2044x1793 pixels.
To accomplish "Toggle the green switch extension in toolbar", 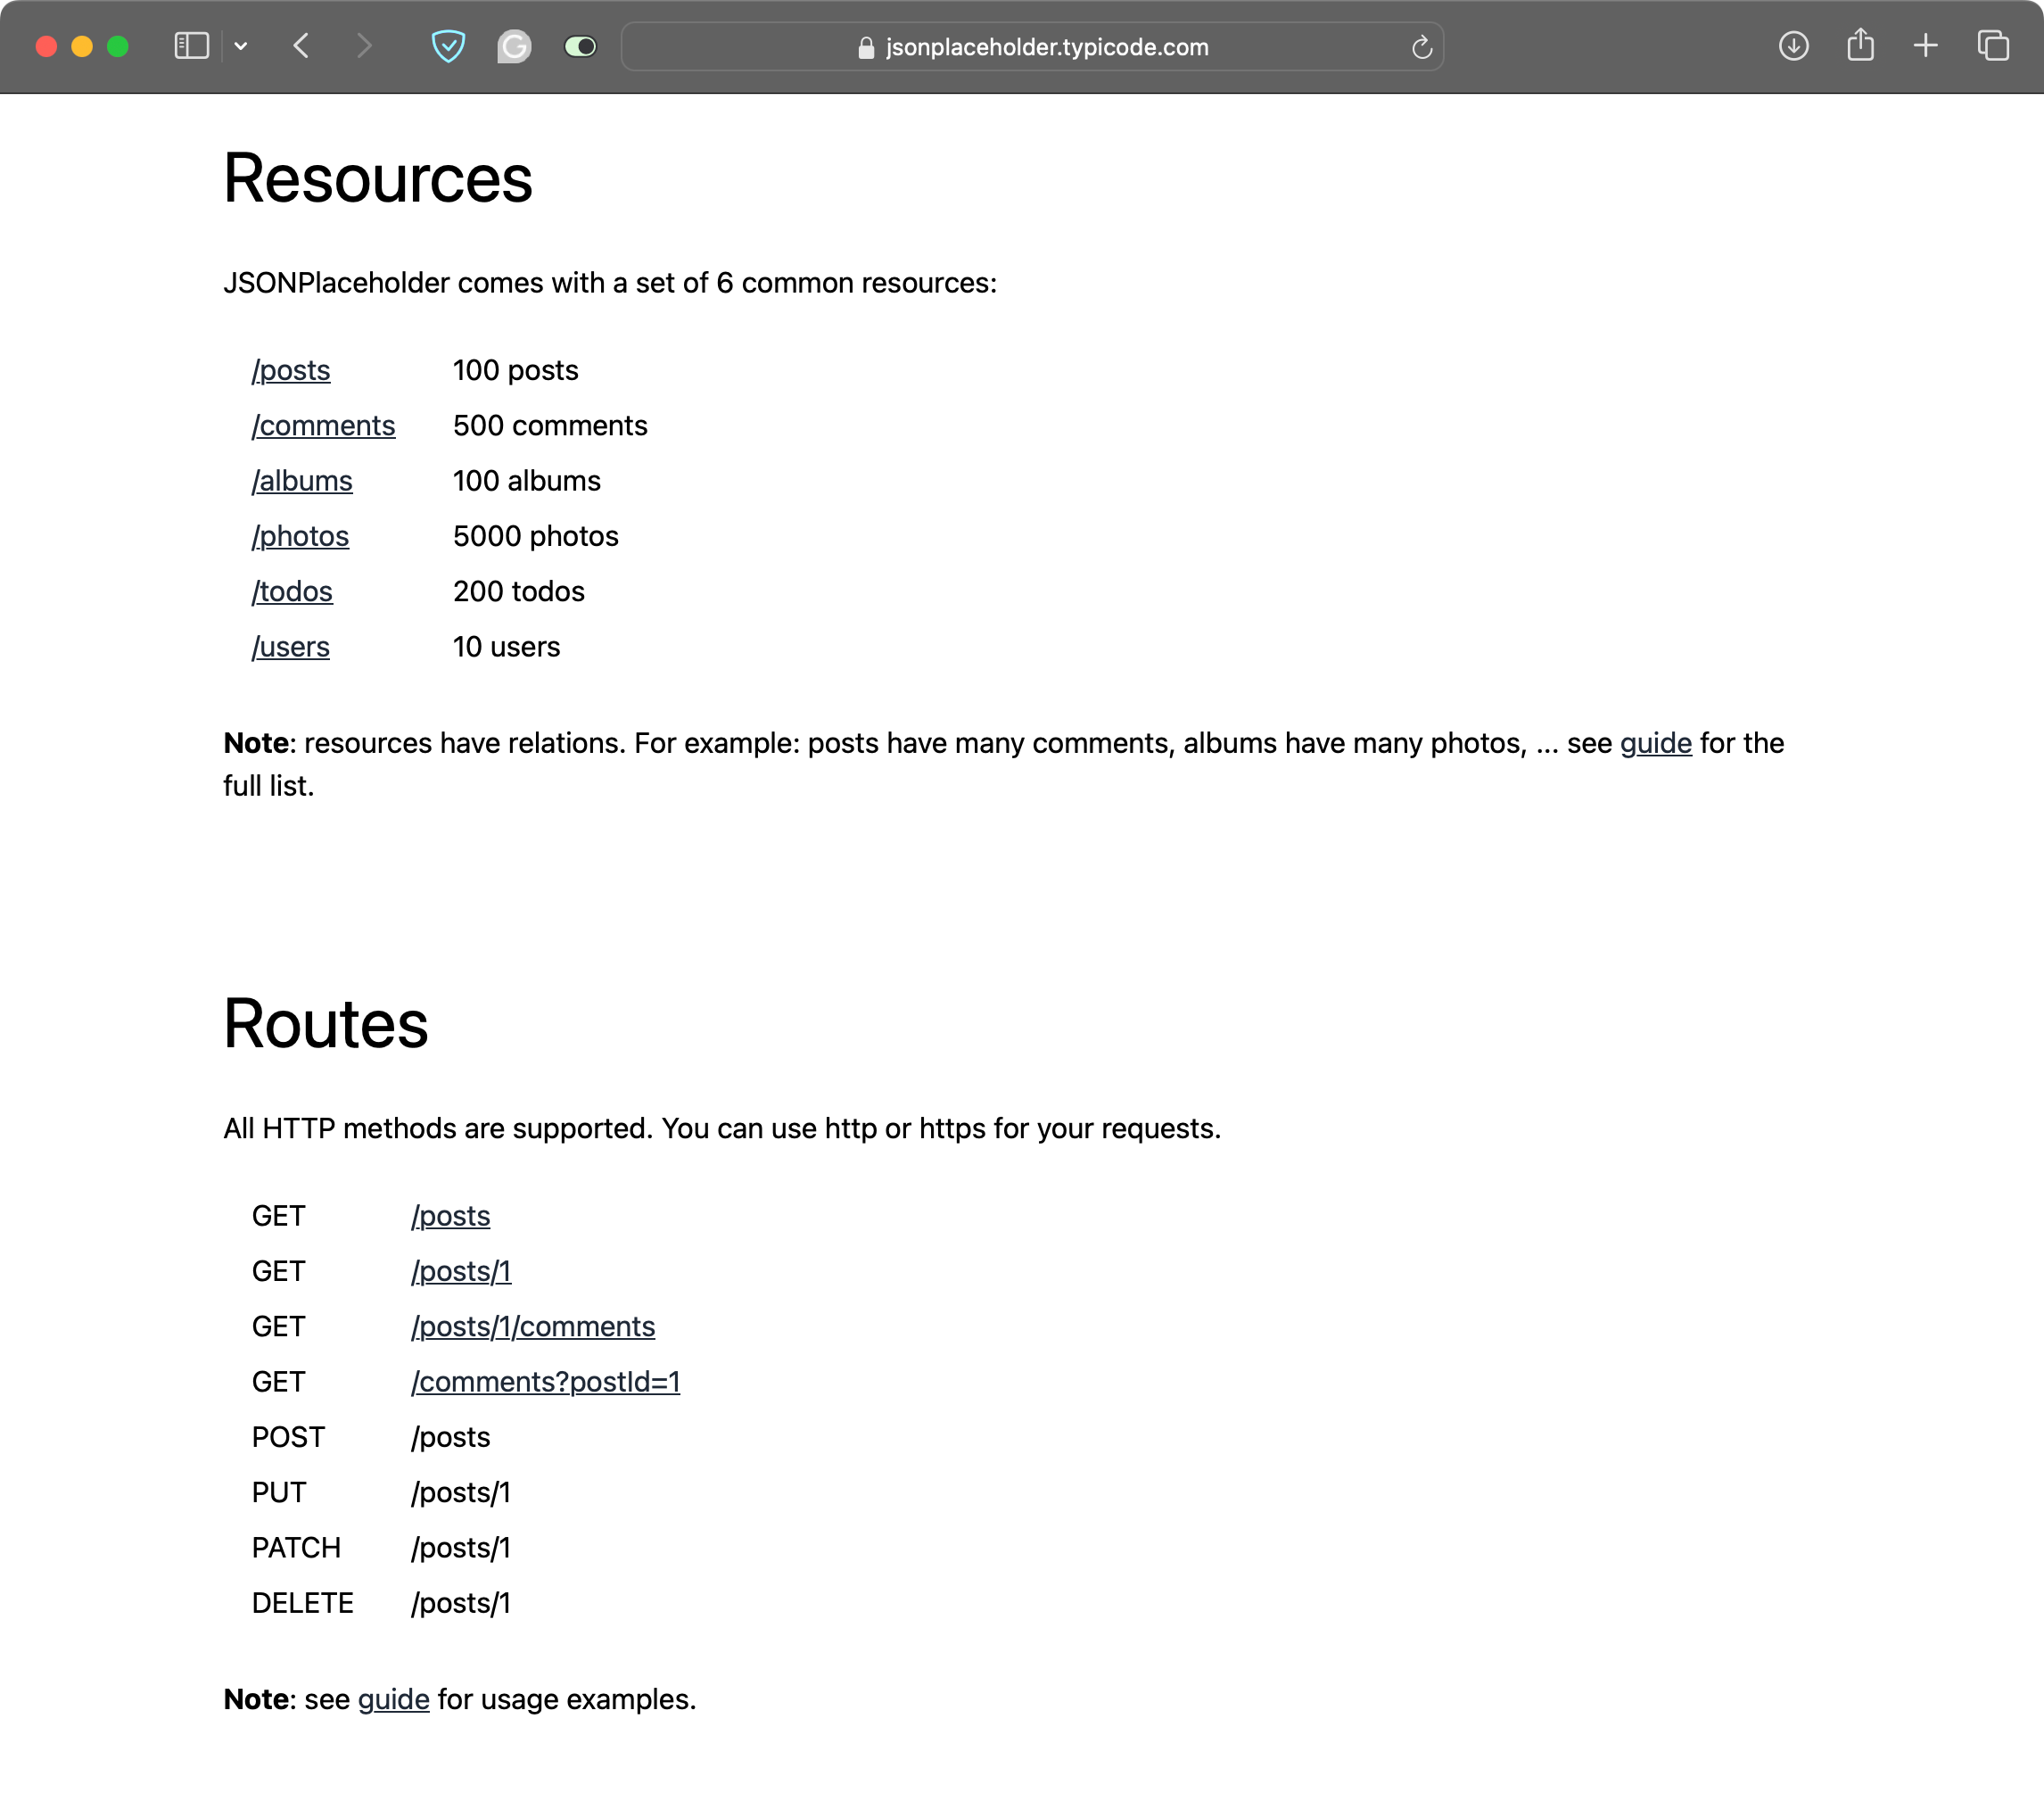I will [580, 46].
